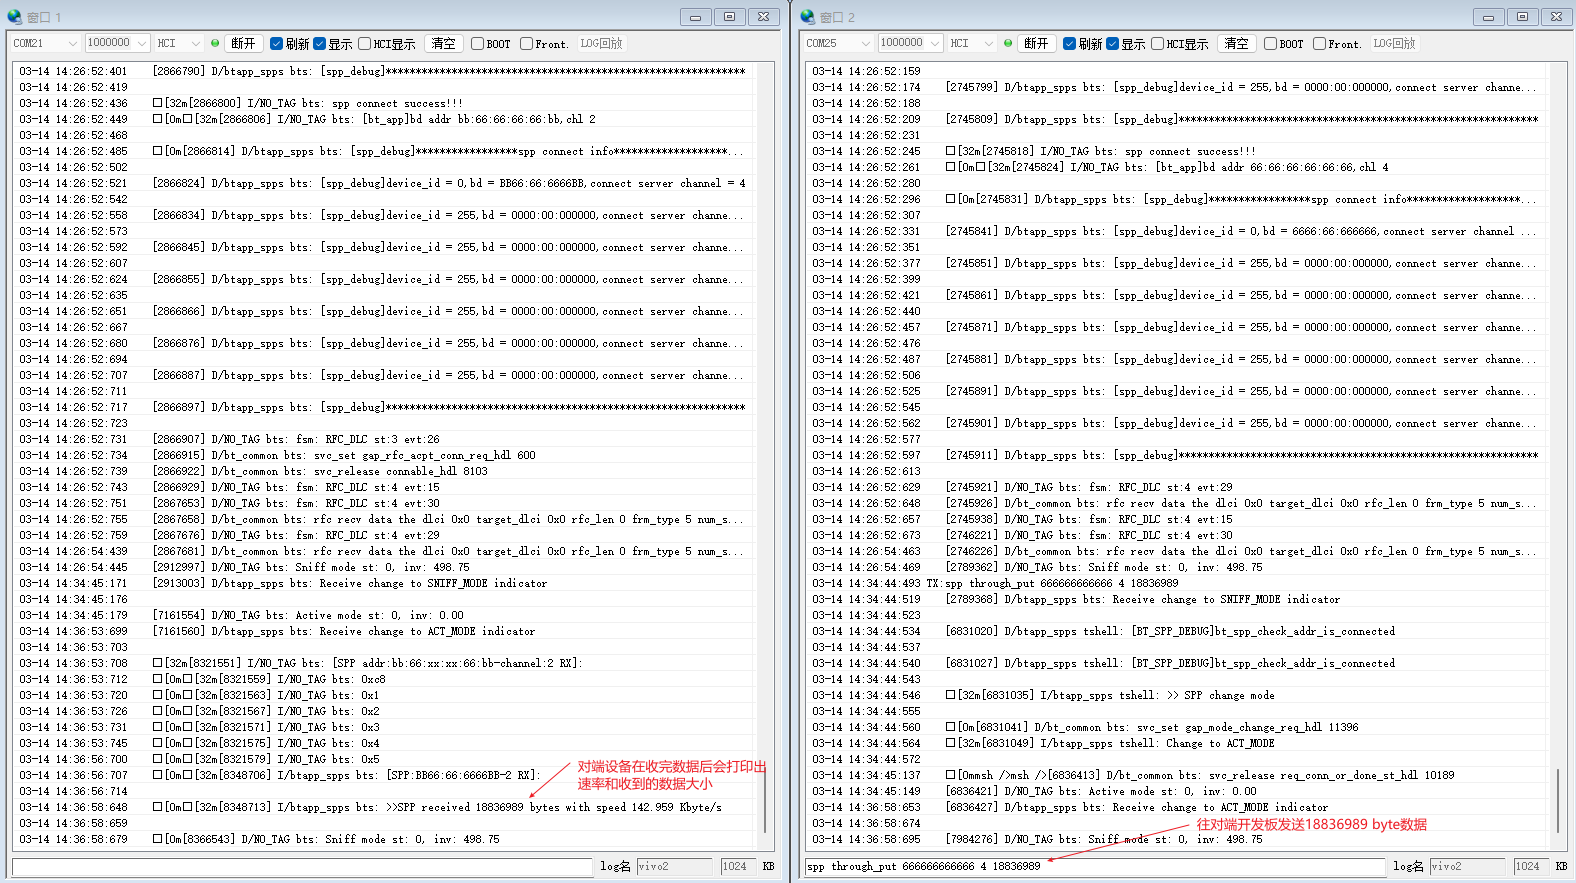
Task: Tick the BOOT checkbox in window 1
Action: click(477, 44)
